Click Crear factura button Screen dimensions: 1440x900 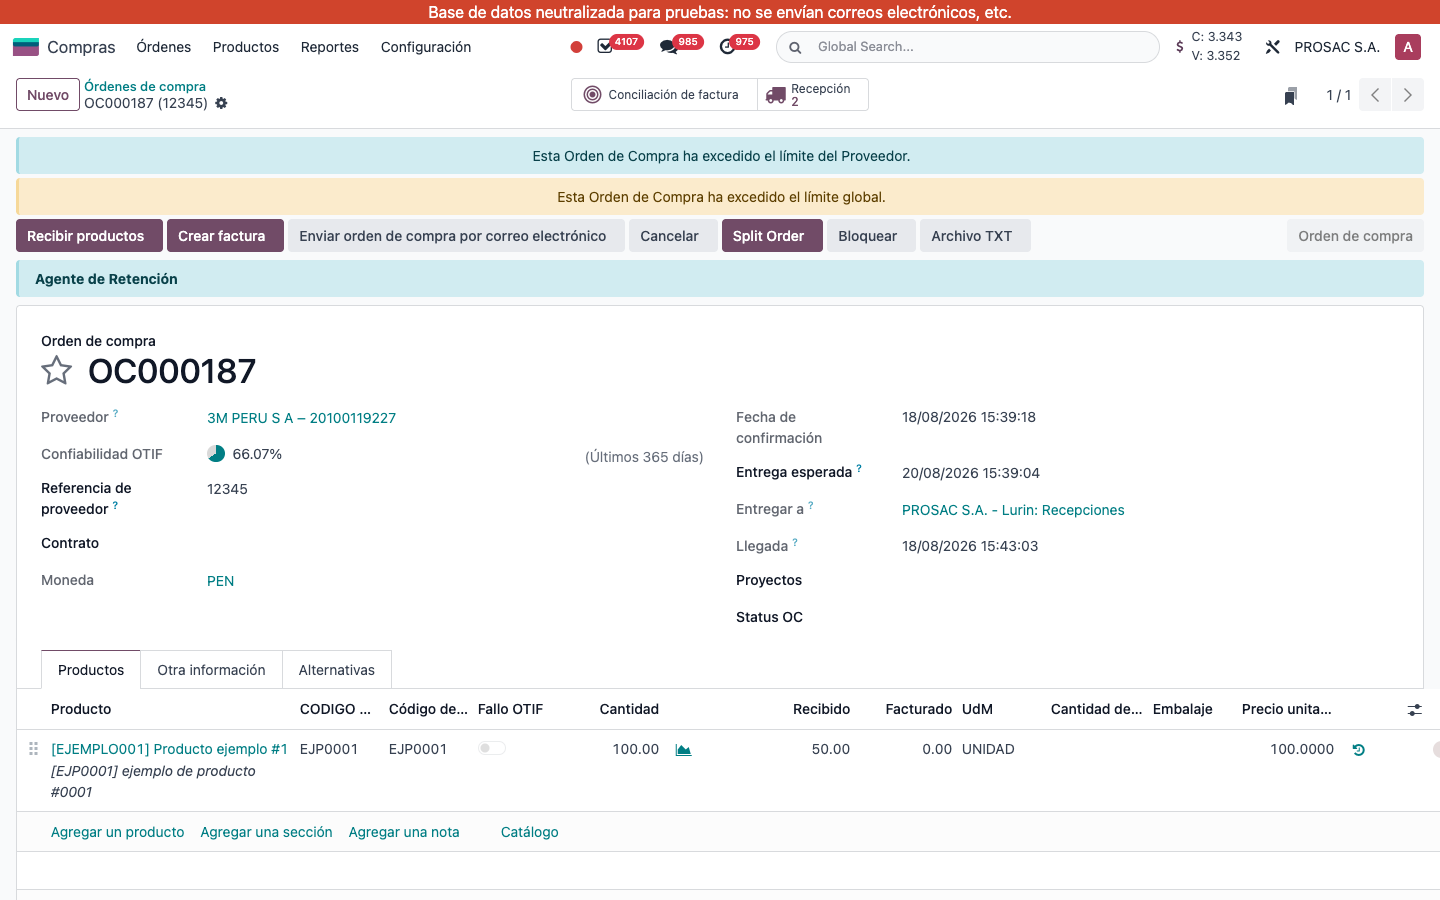pyautogui.click(x=225, y=236)
